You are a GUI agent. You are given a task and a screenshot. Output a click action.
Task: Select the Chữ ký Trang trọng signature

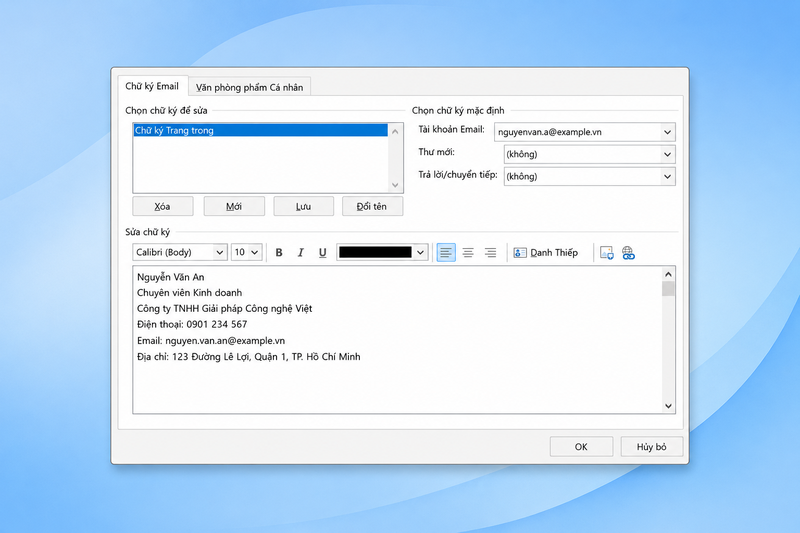tap(260, 131)
